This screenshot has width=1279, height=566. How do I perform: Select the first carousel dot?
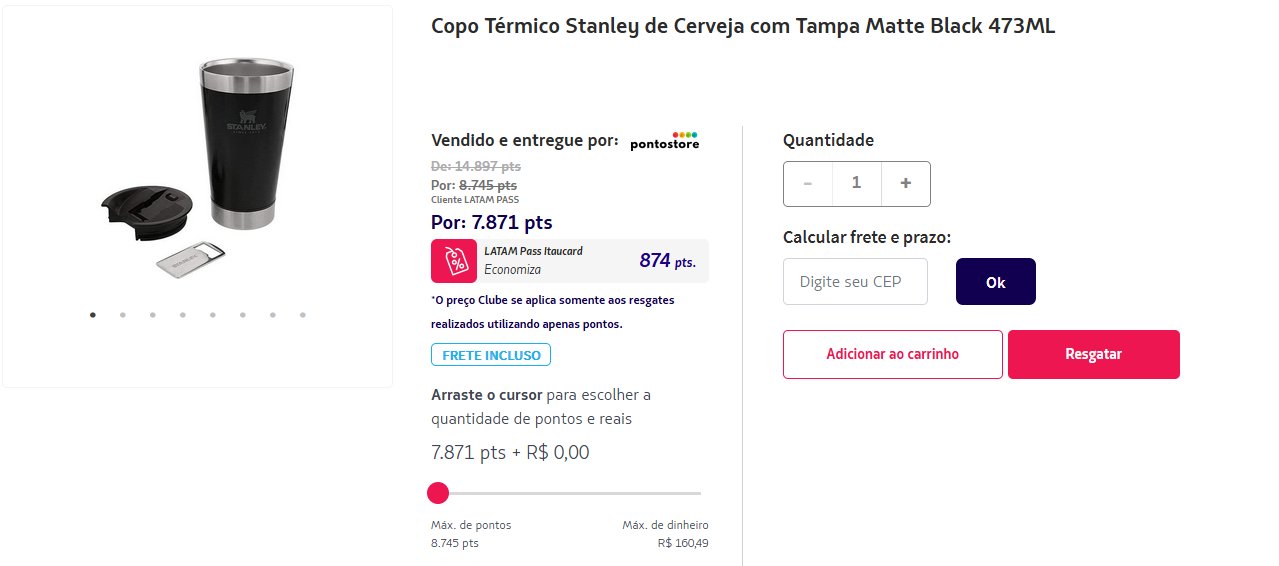tap(93, 314)
